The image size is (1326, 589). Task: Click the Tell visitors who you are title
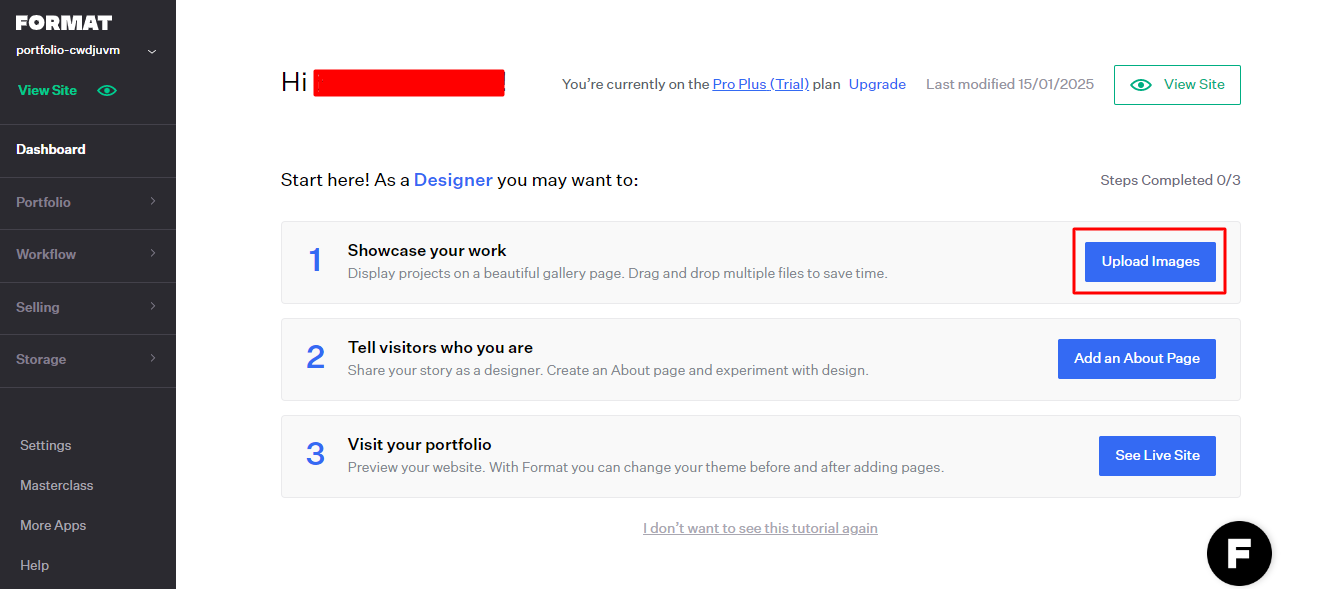[x=440, y=348]
